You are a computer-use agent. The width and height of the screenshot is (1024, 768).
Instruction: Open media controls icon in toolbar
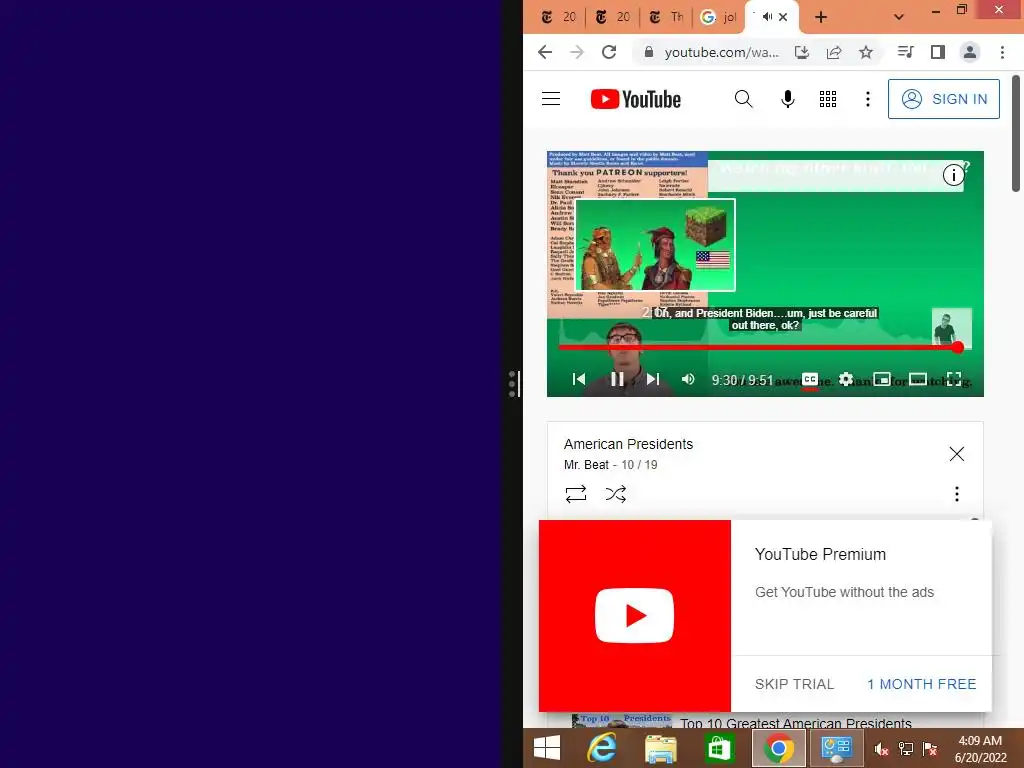pos(905,52)
